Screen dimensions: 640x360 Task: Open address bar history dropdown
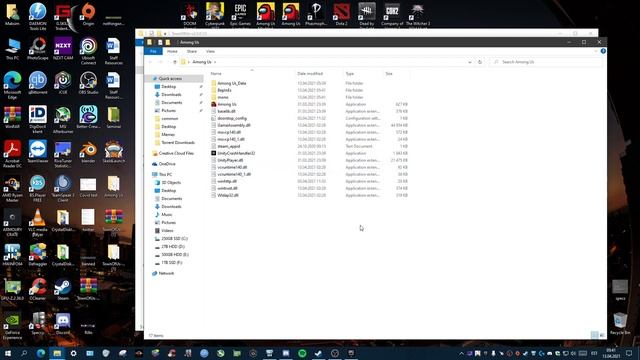[470, 62]
